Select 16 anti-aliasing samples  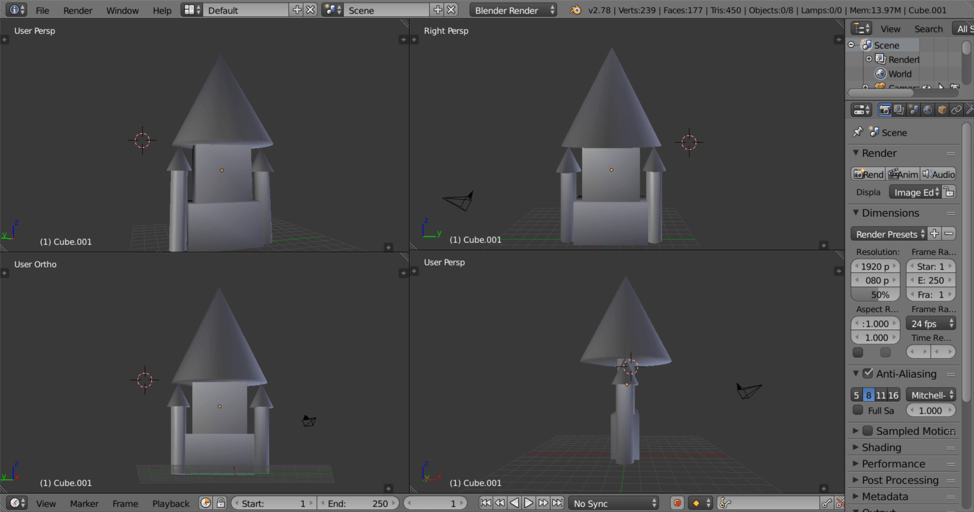[893, 395]
